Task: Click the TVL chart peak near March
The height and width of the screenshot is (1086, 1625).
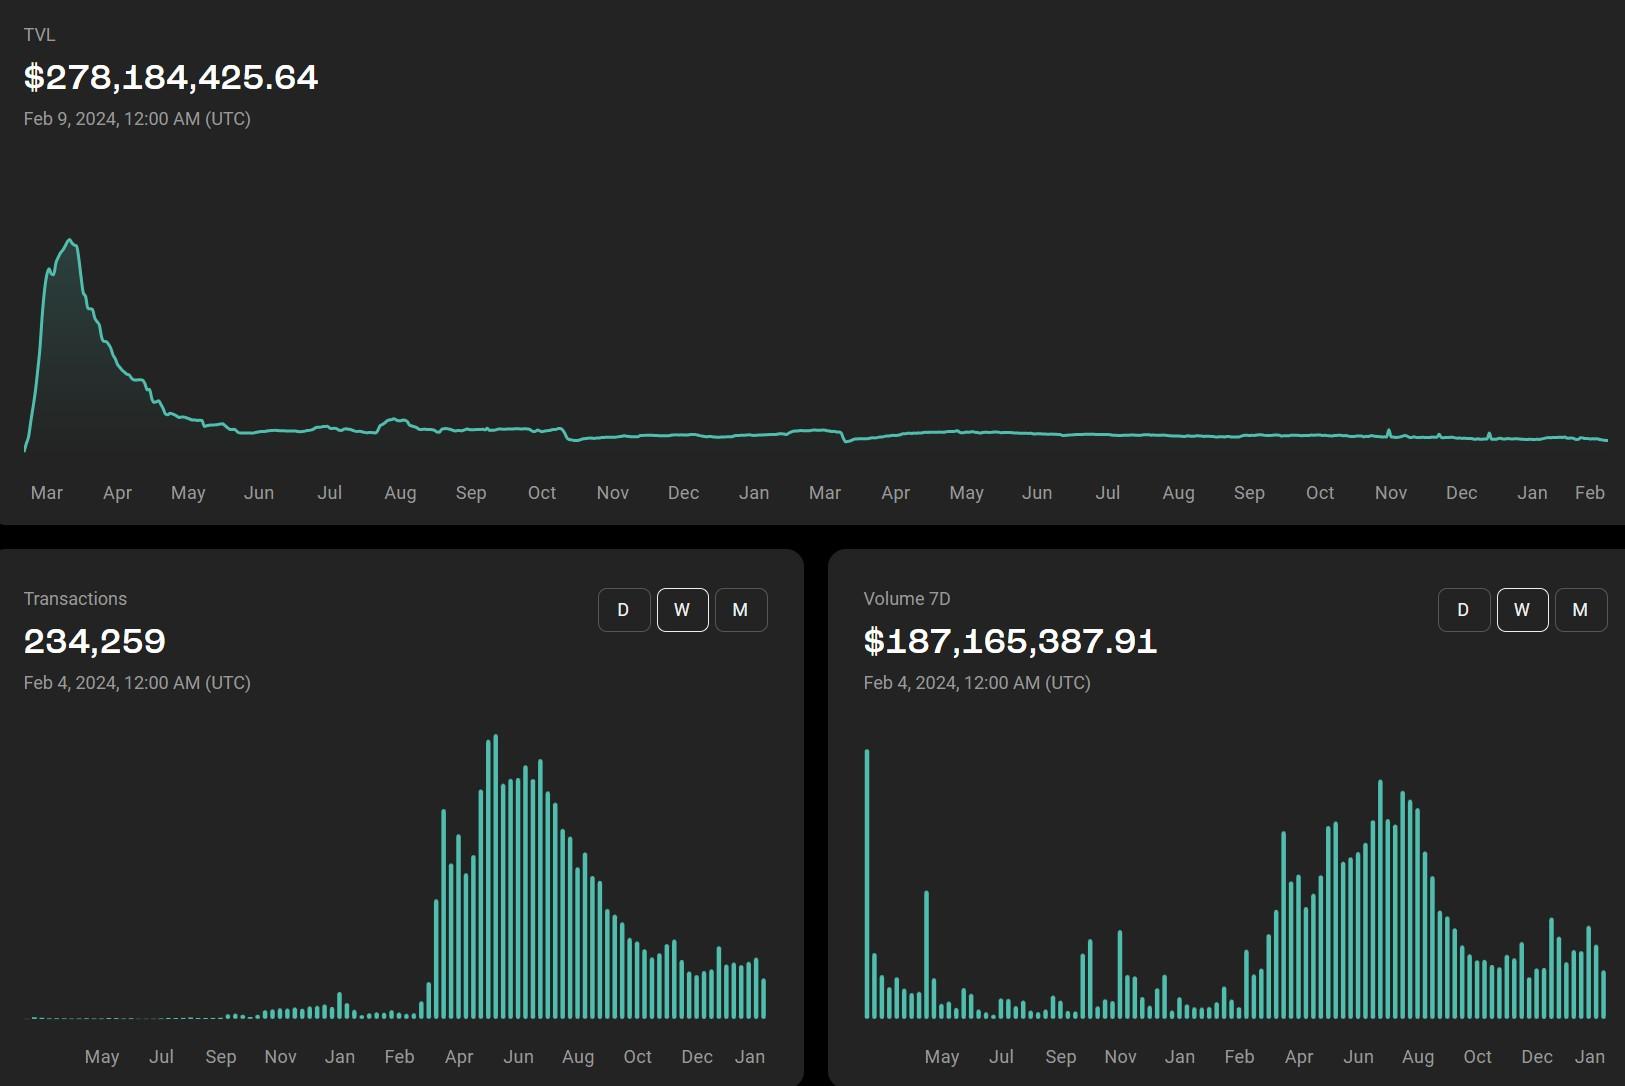Action: [x=70, y=241]
